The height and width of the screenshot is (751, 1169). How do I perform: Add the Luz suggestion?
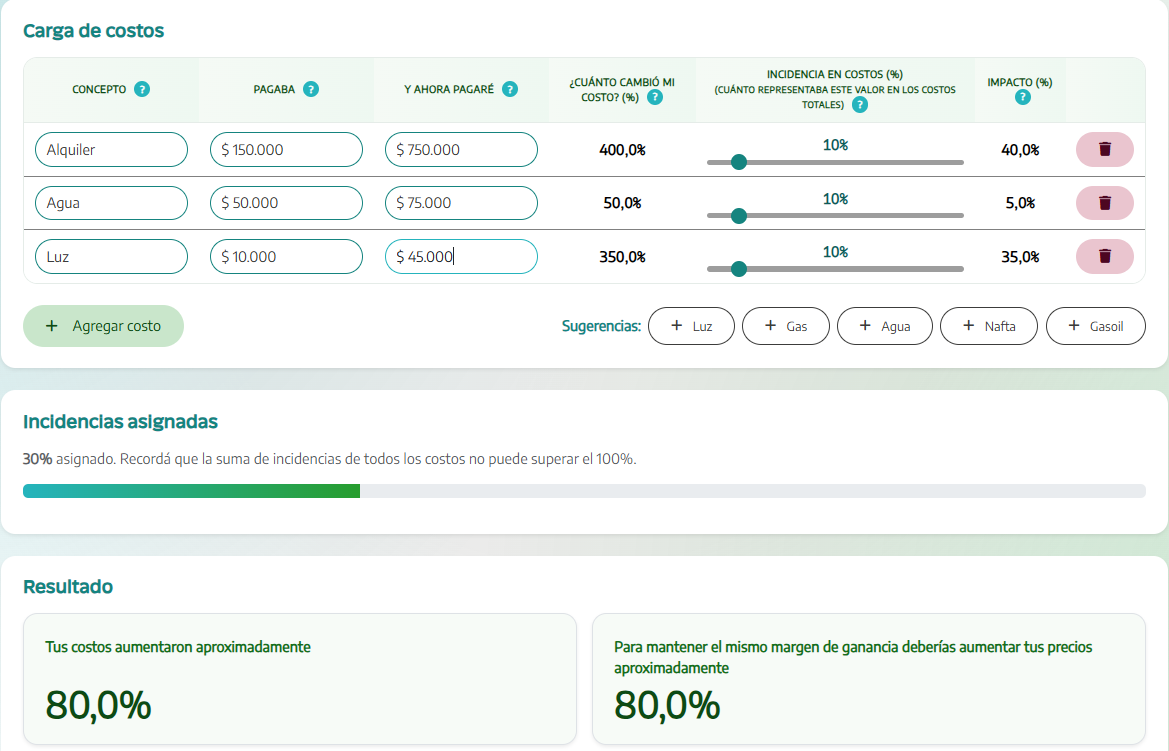(691, 326)
